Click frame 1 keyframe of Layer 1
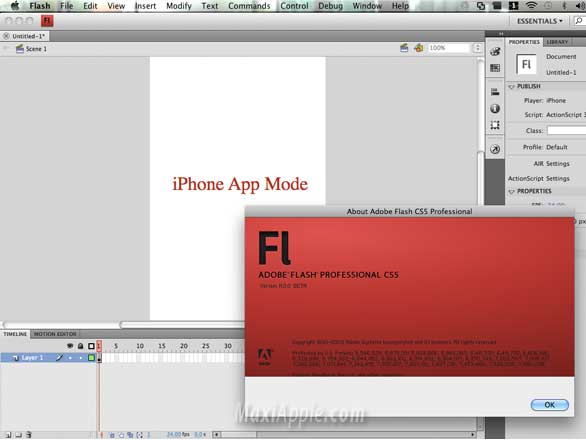The width and height of the screenshot is (586, 440). [x=99, y=358]
